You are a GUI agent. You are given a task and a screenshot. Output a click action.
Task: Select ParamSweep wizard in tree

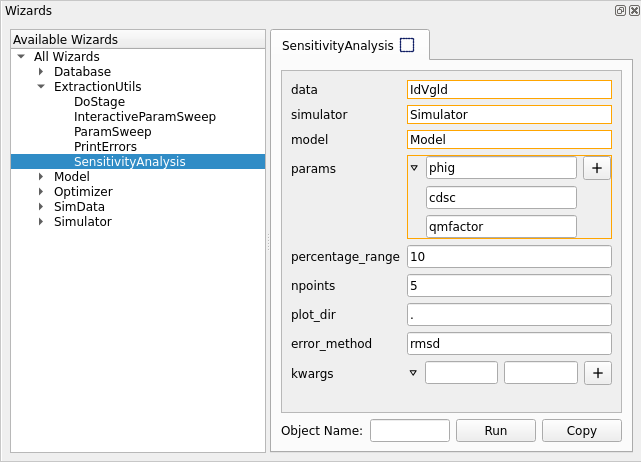coord(112,132)
